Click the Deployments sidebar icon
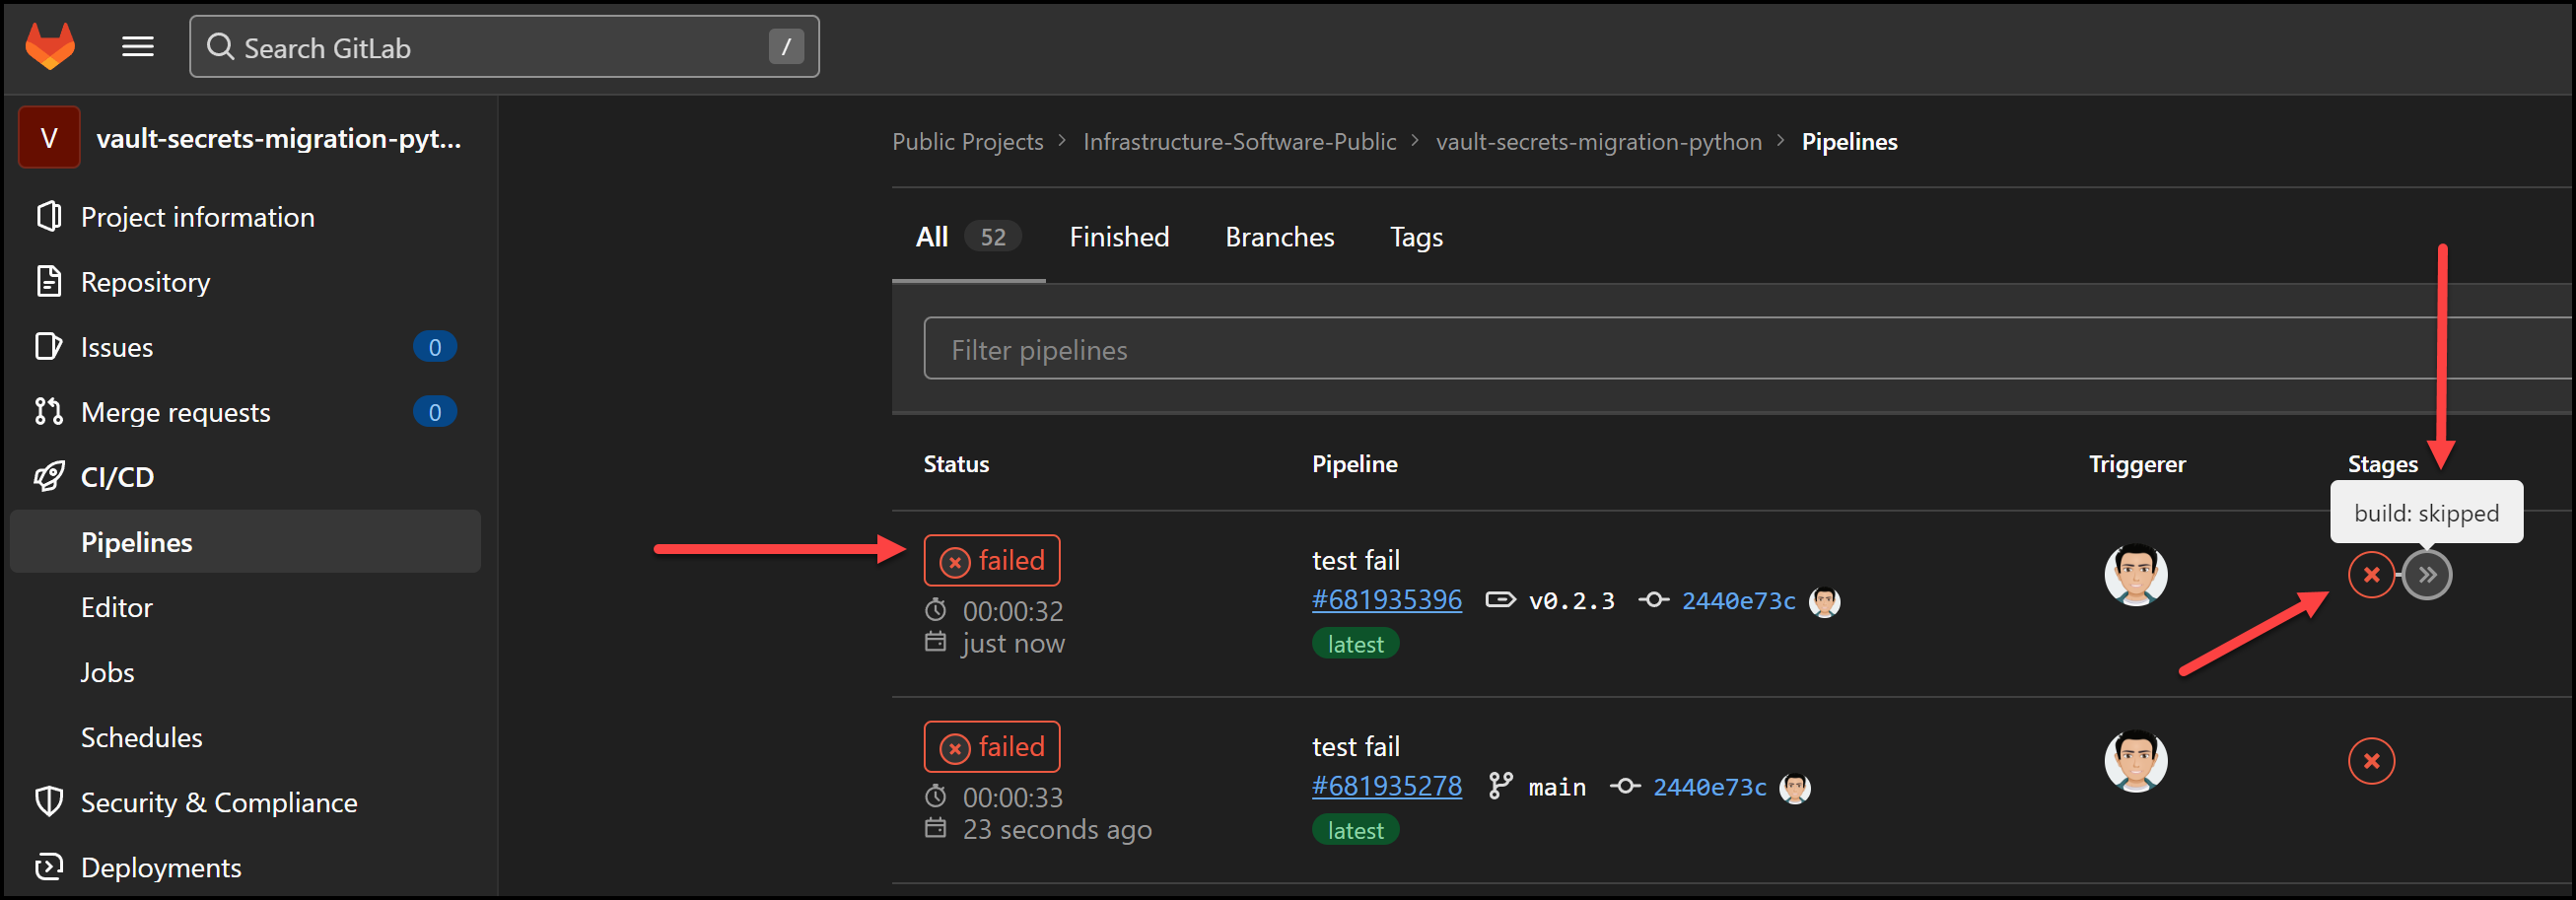This screenshot has width=2576, height=900. pos(48,867)
